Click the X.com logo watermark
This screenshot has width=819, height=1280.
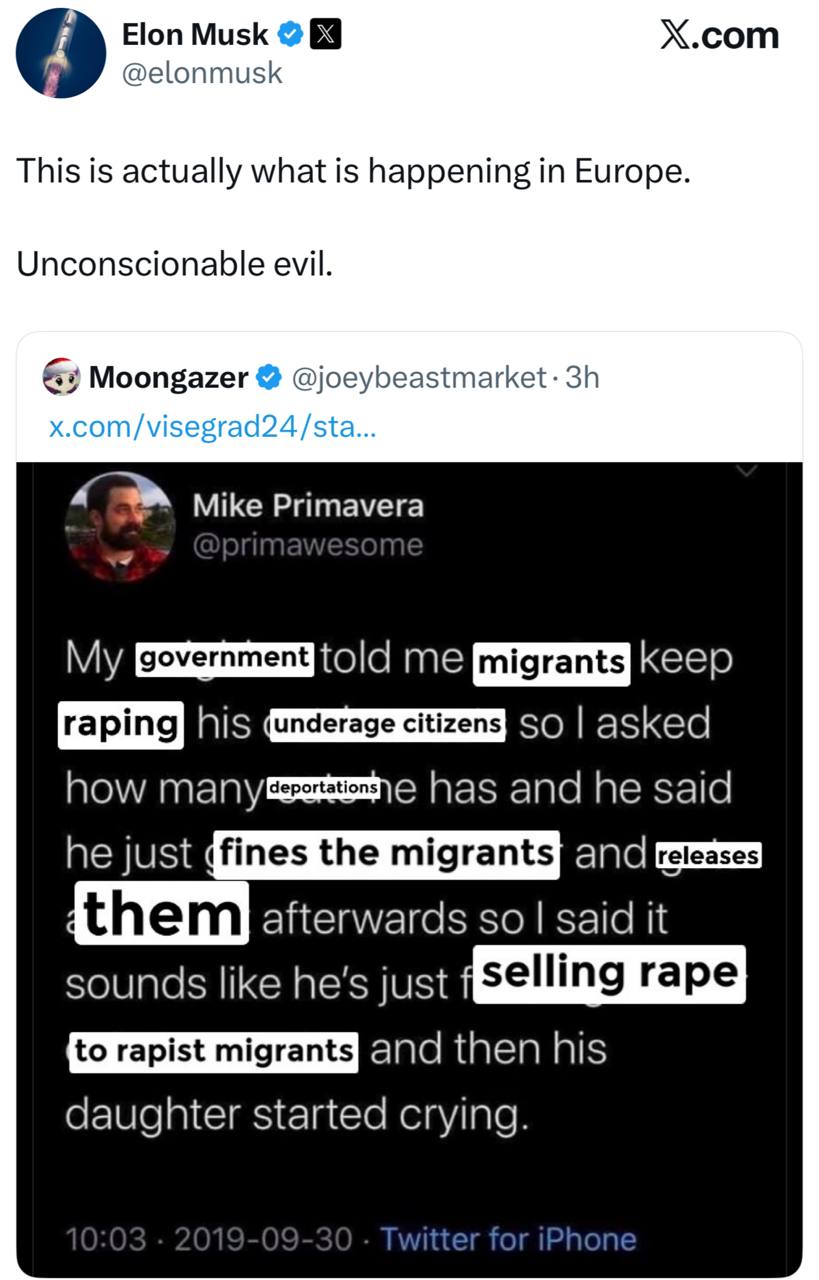point(718,36)
